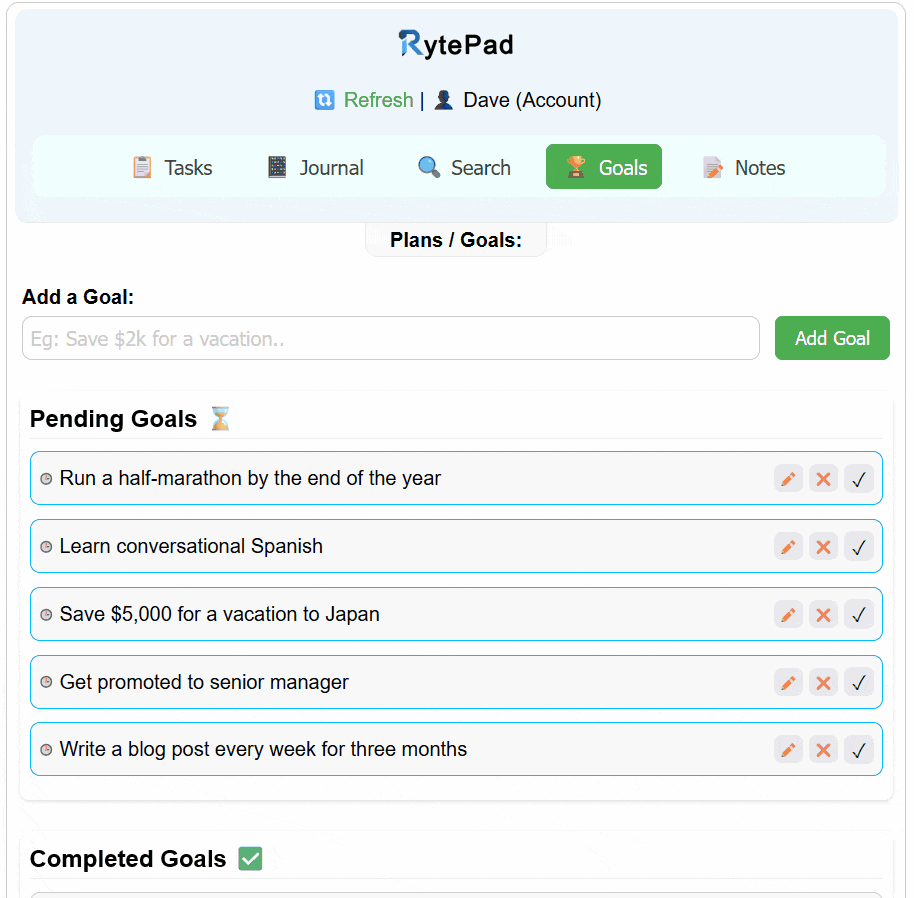Mark Save $5,000 vacation goal complete

coord(859,614)
